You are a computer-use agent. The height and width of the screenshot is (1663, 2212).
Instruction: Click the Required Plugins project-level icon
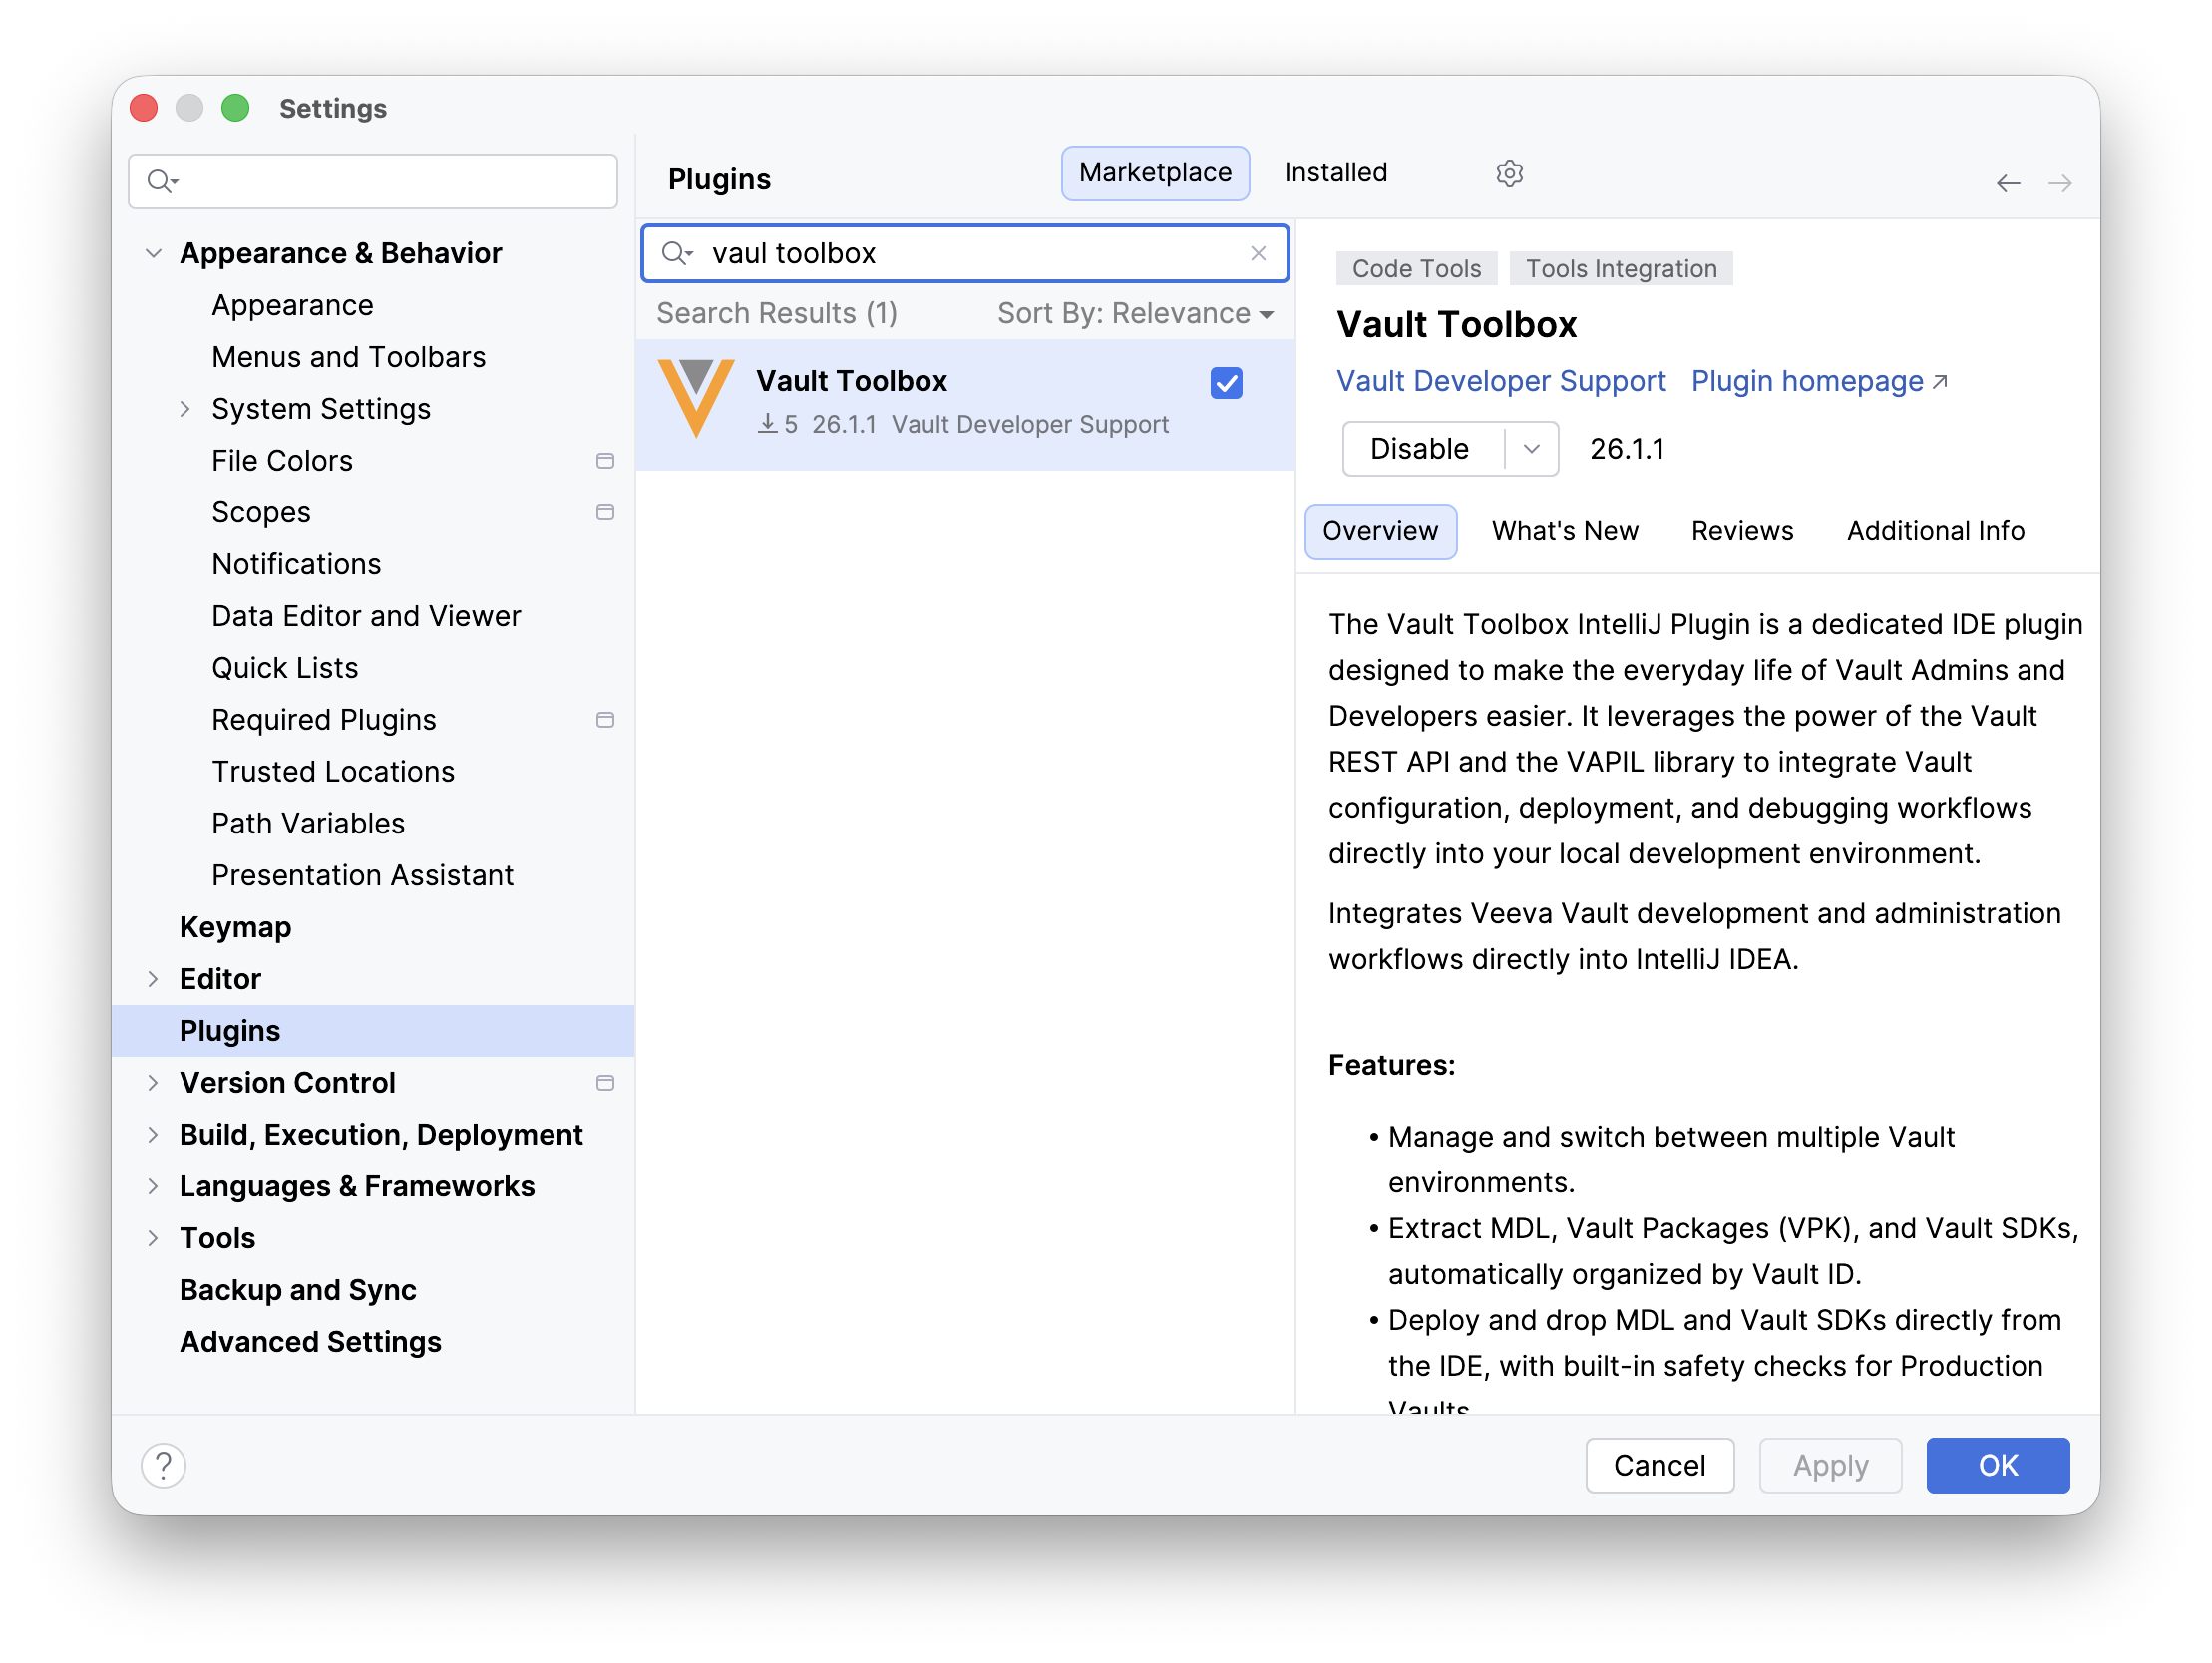[605, 720]
